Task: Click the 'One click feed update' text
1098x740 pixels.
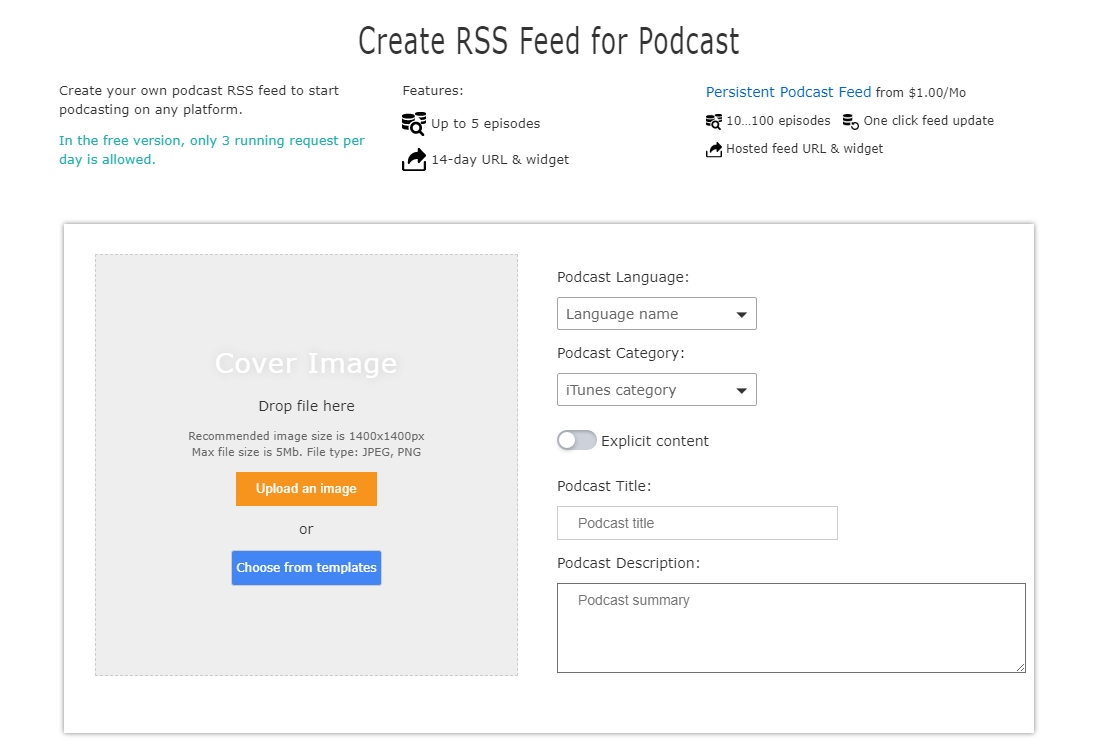Action: 929,120
